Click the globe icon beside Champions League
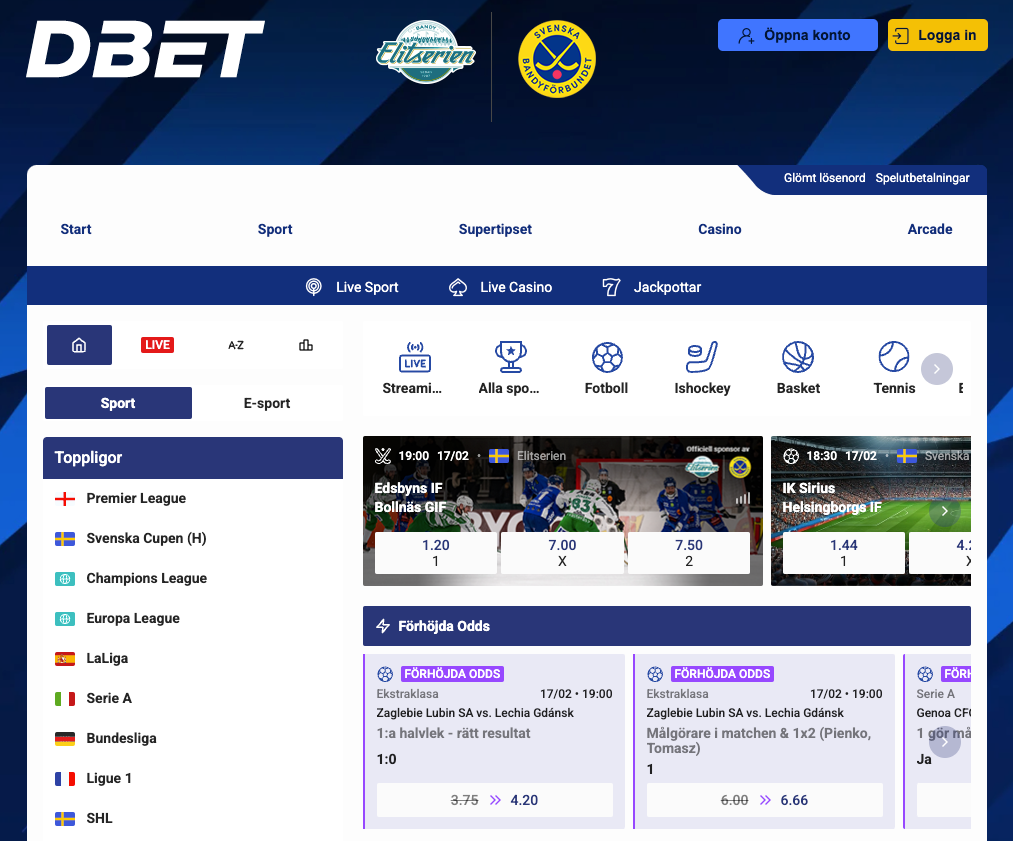 [x=65, y=579]
